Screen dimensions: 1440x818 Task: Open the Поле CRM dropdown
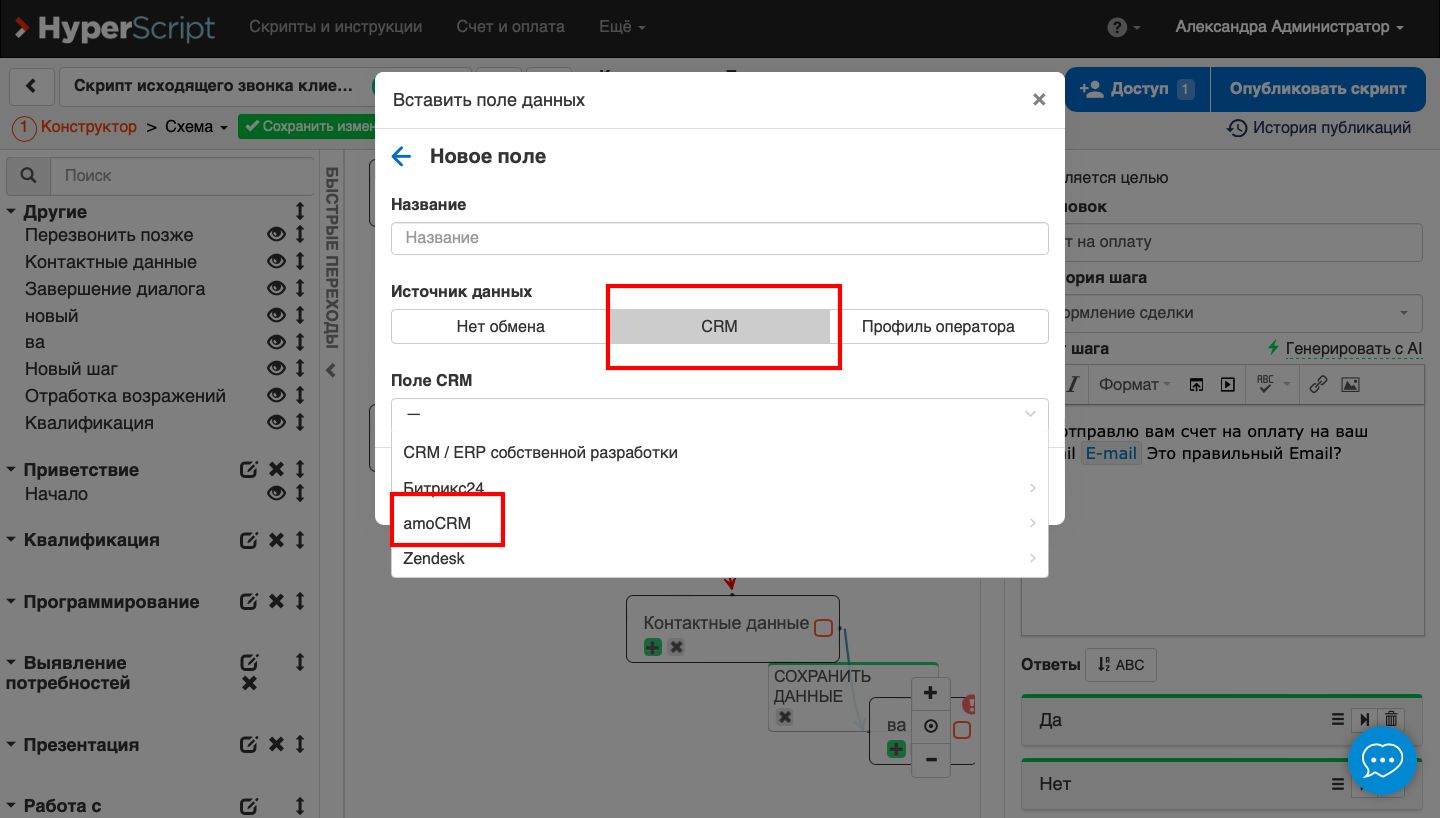coord(720,414)
